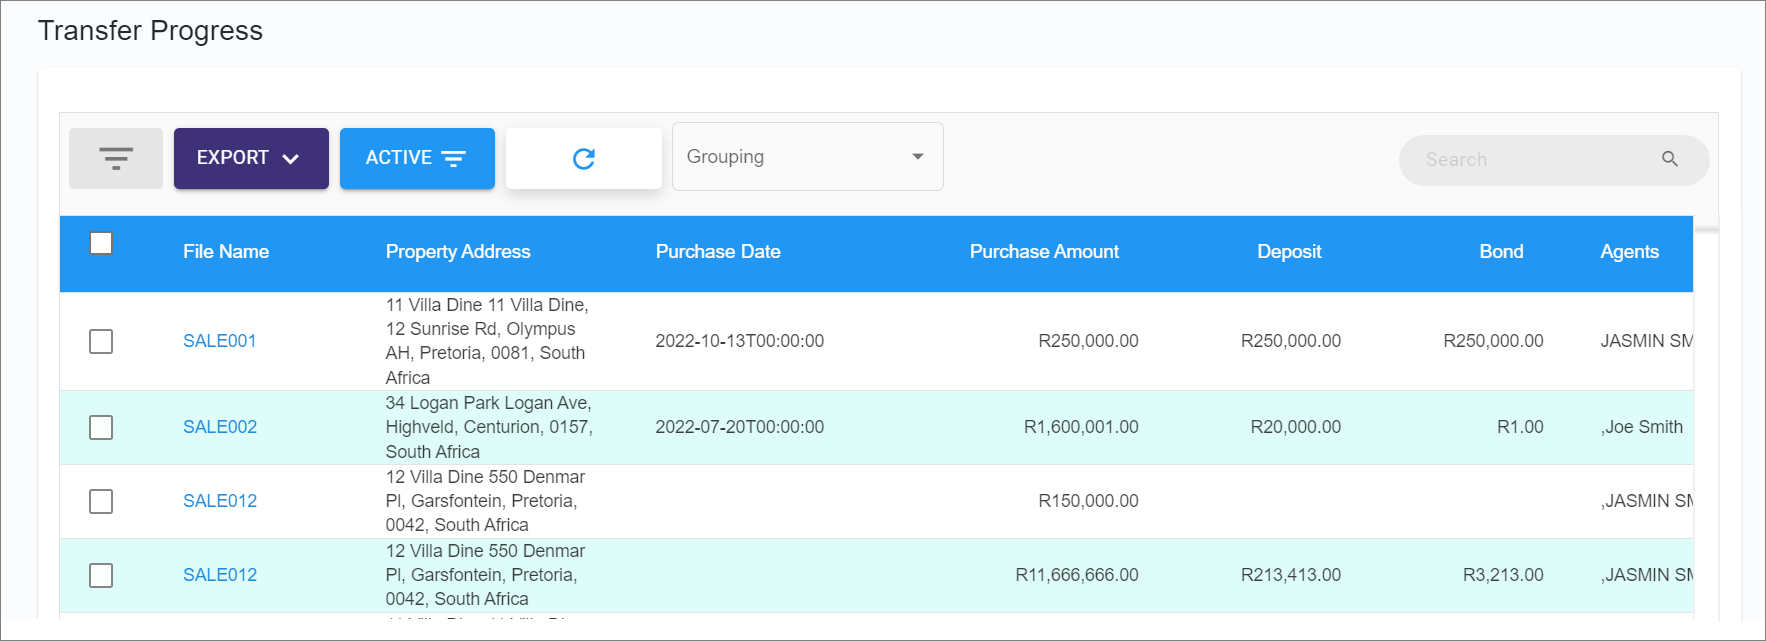
Task: Toggle the ACTIVE filter button
Action: 417,158
